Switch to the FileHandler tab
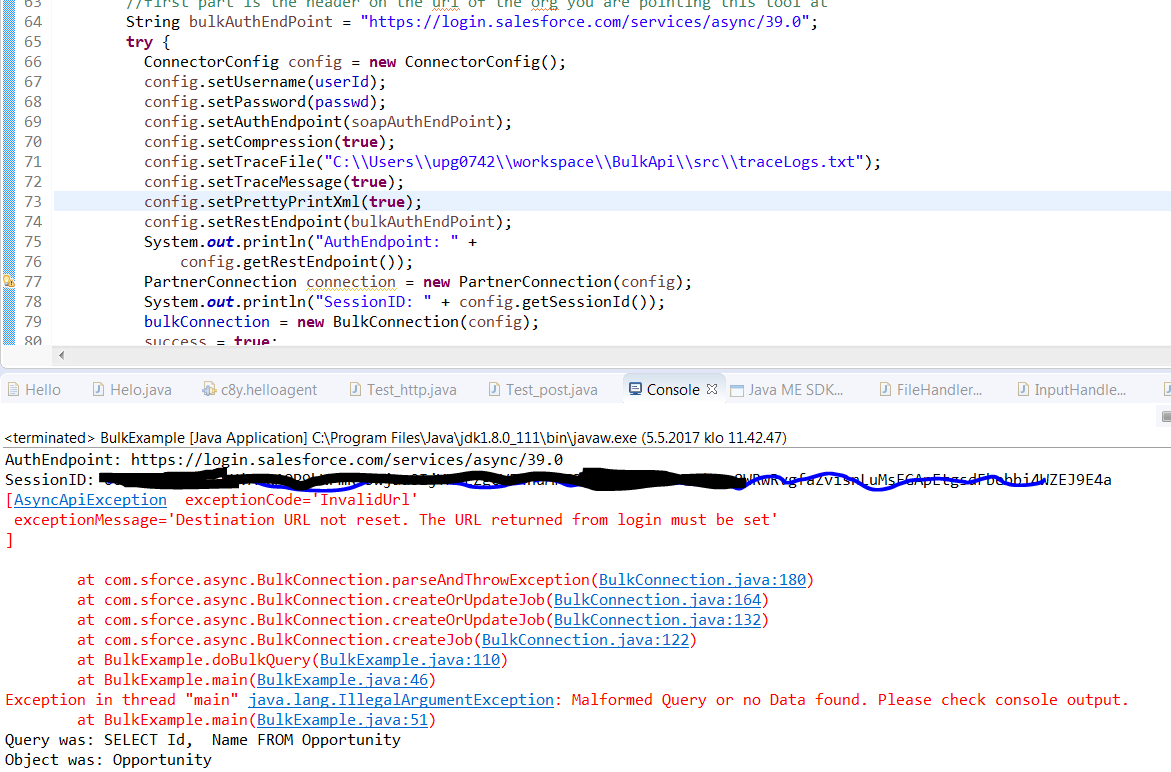1171x772 pixels. click(x=931, y=390)
